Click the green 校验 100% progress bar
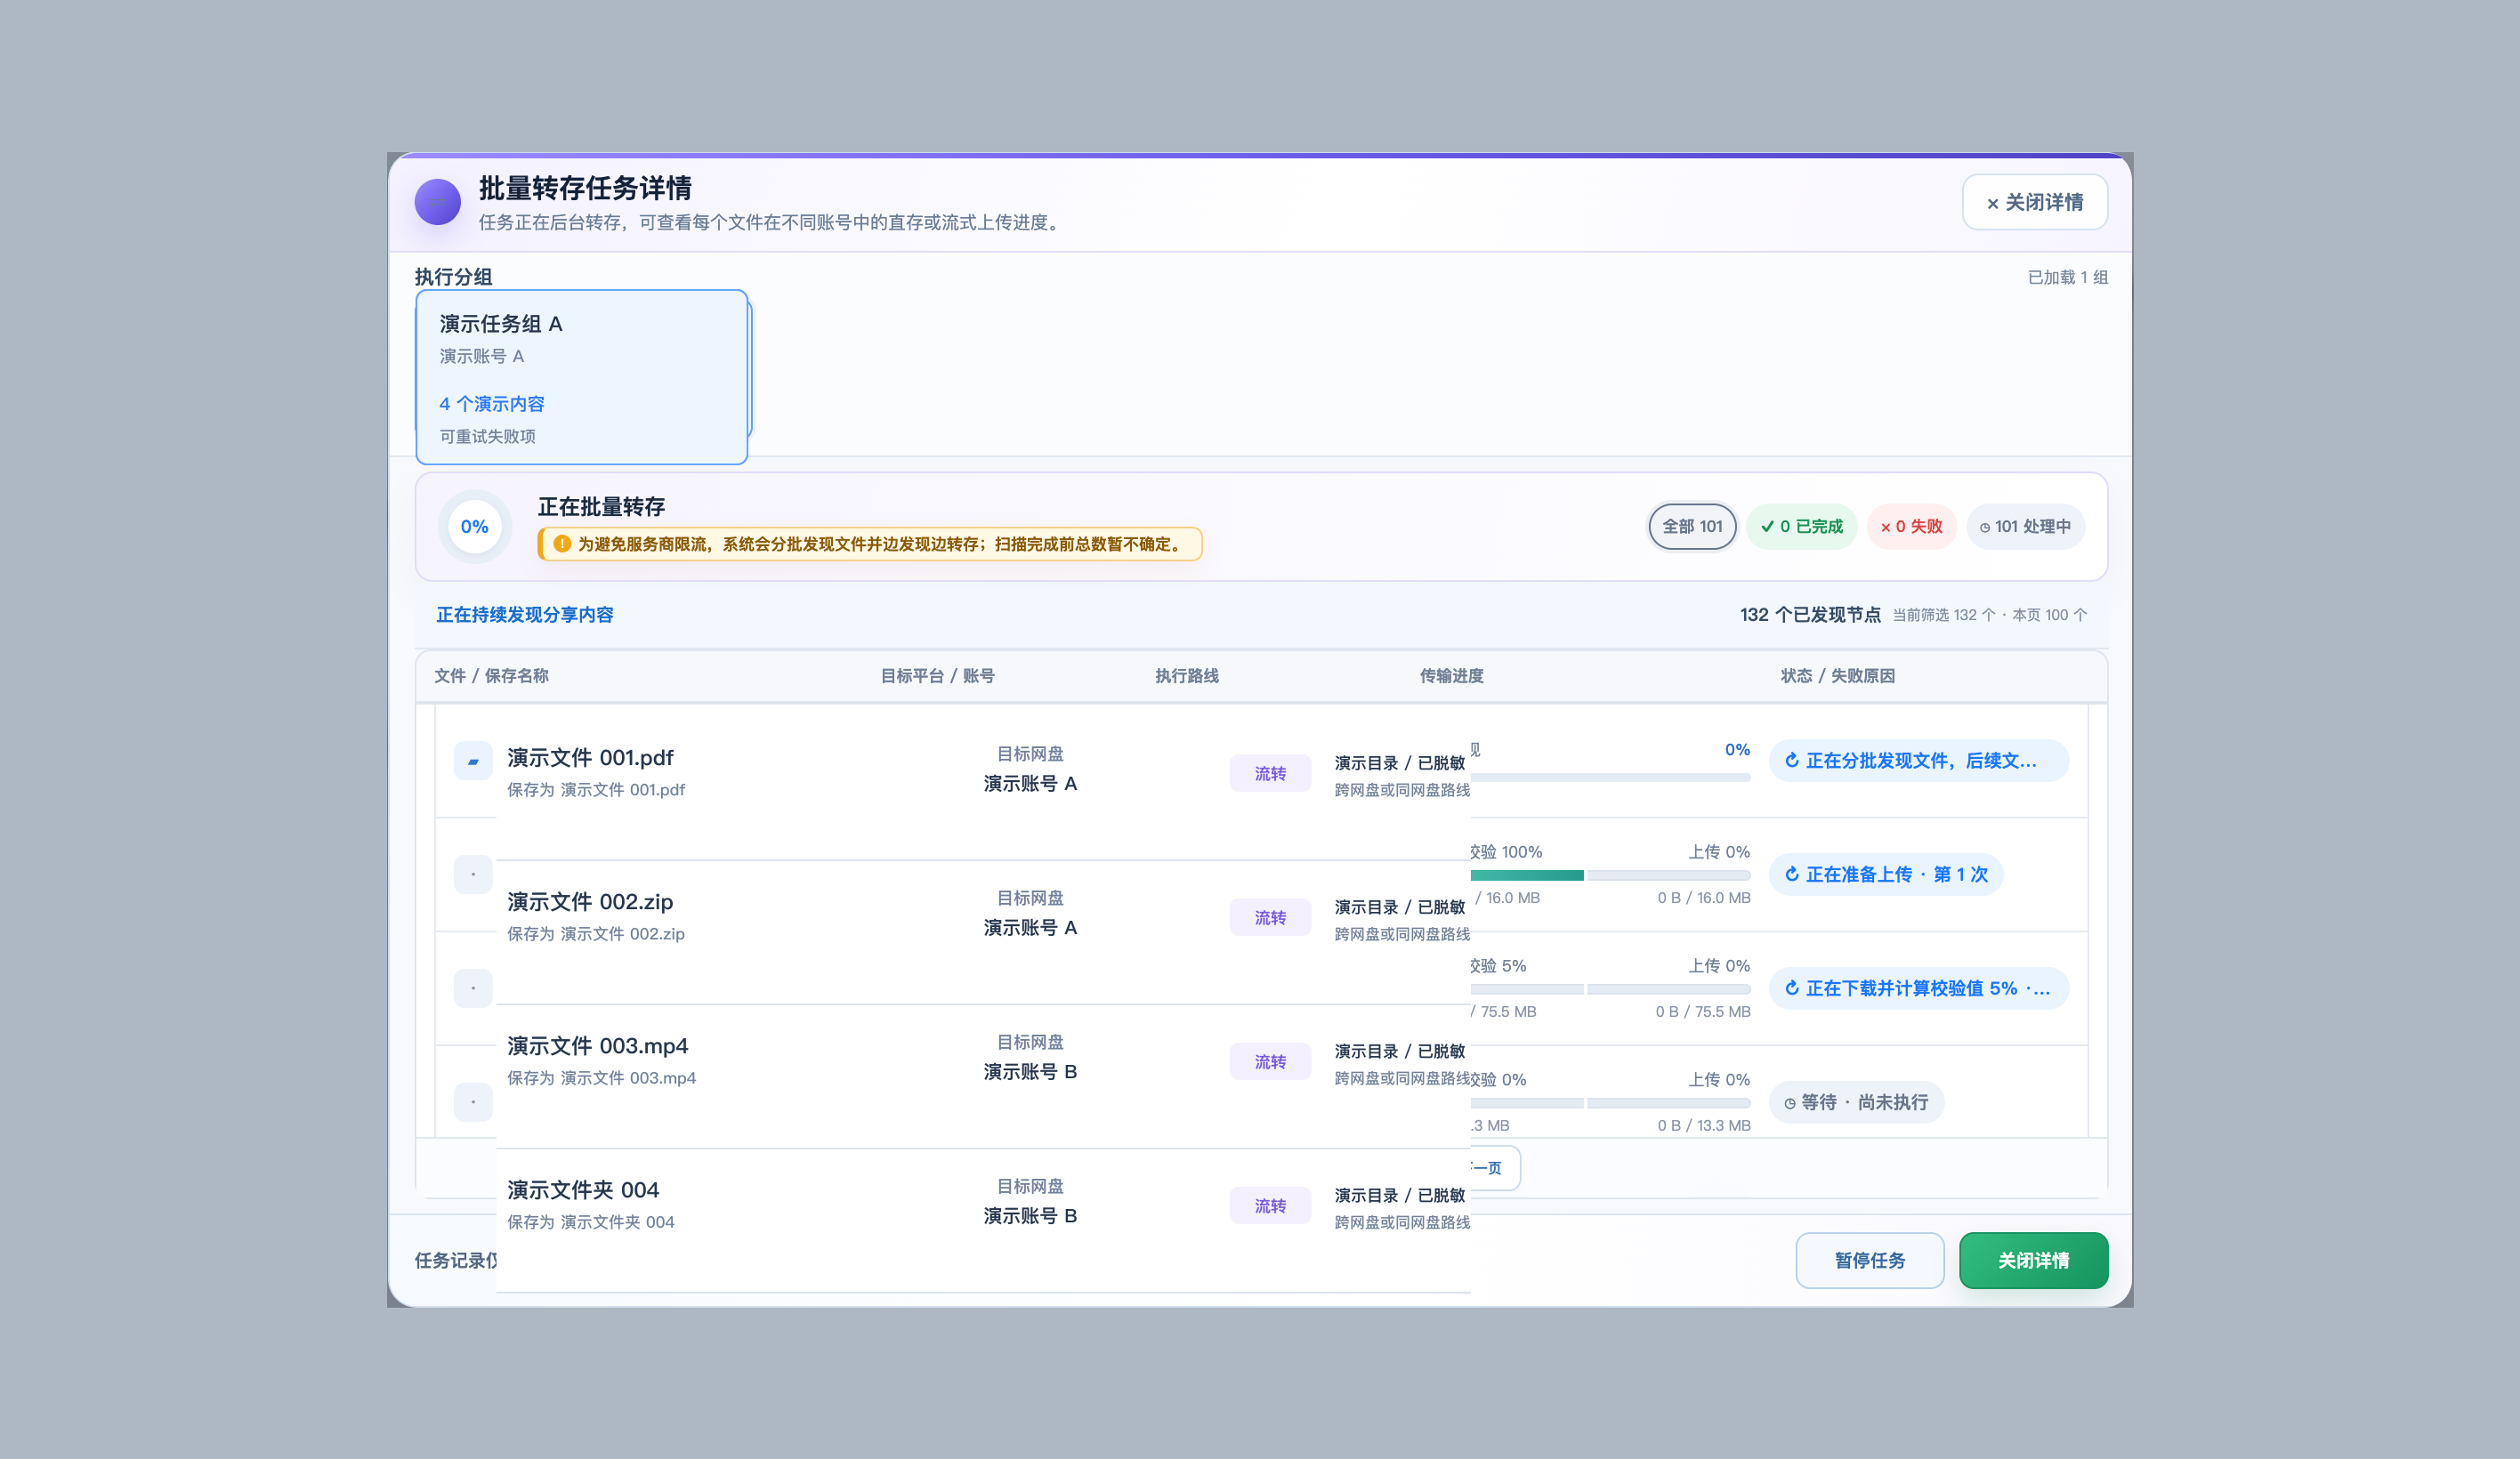The width and height of the screenshot is (2520, 1459). tap(1527, 875)
